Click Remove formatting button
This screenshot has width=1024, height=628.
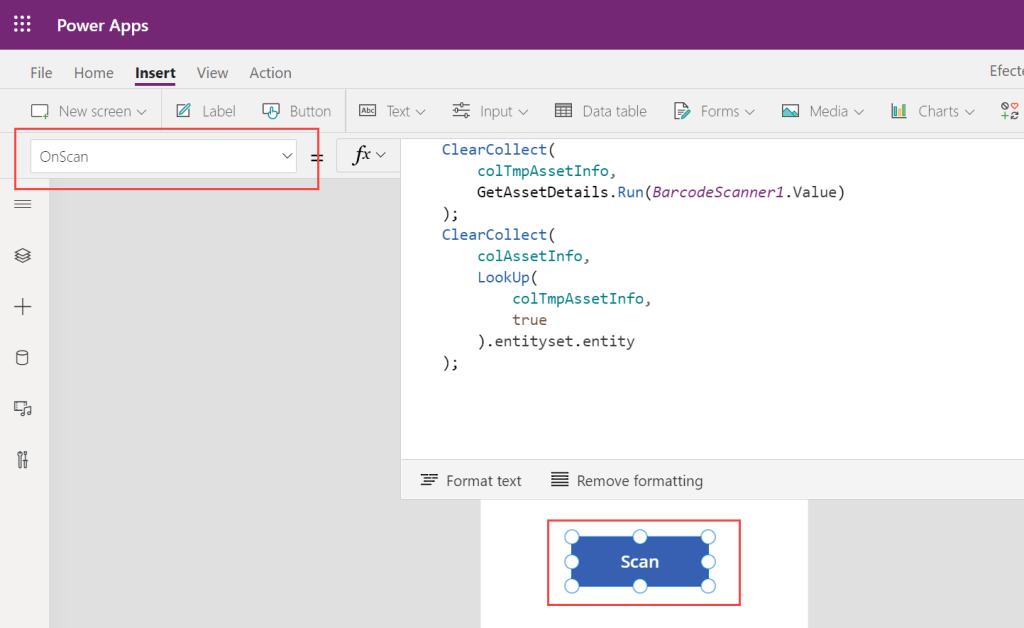point(627,481)
